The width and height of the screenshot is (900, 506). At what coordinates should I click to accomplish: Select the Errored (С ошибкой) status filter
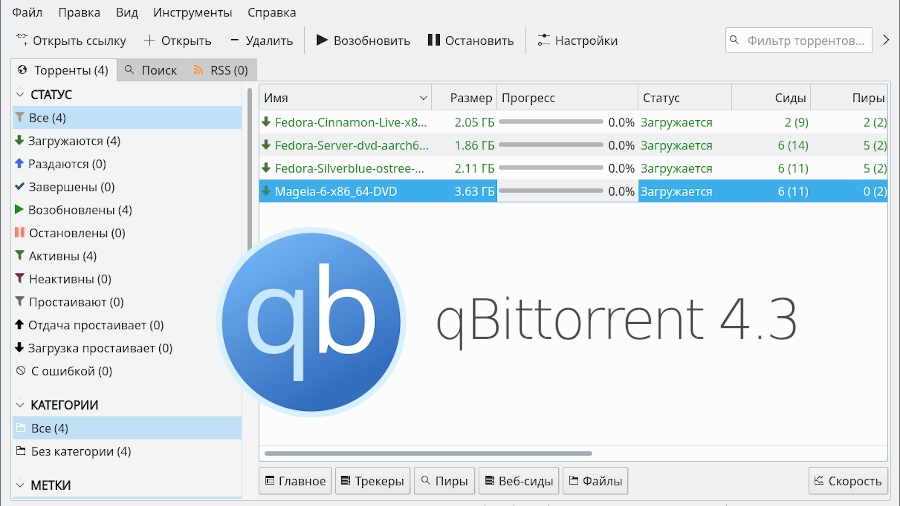[70, 371]
